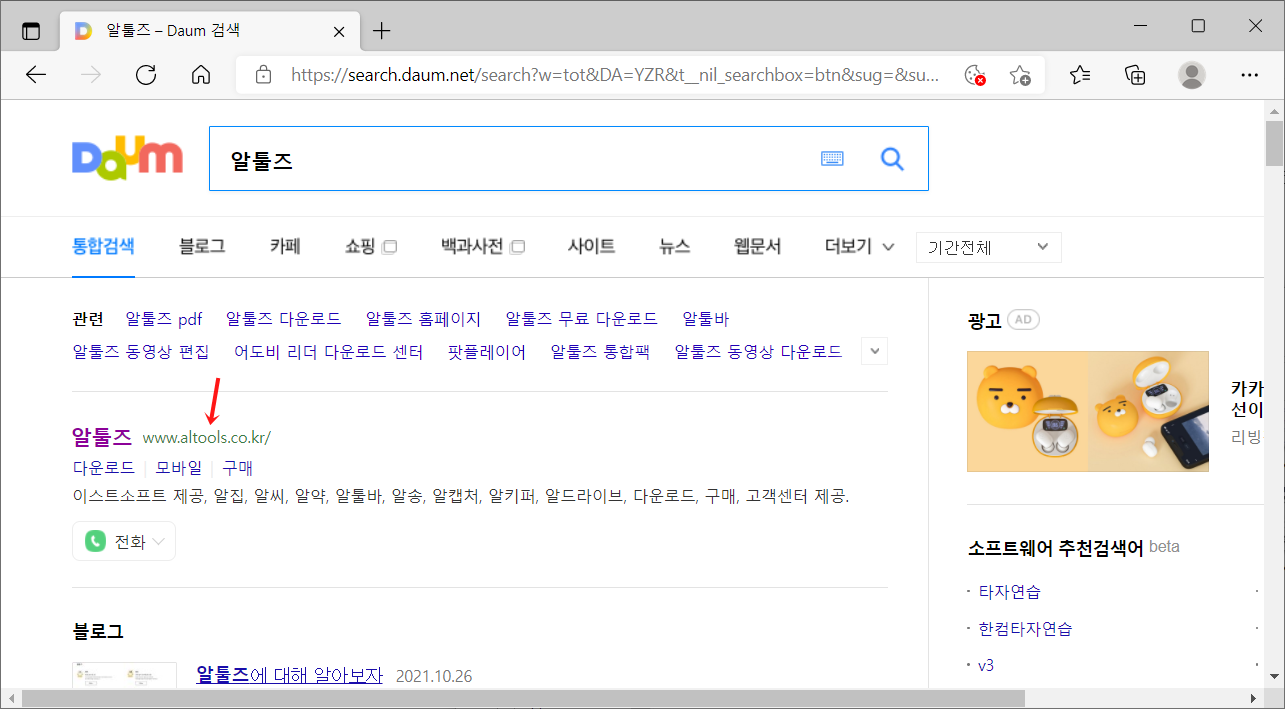Click the recommended search 타자연습
The width and height of the screenshot is (1285, 709).
[x=1010, y=591]
